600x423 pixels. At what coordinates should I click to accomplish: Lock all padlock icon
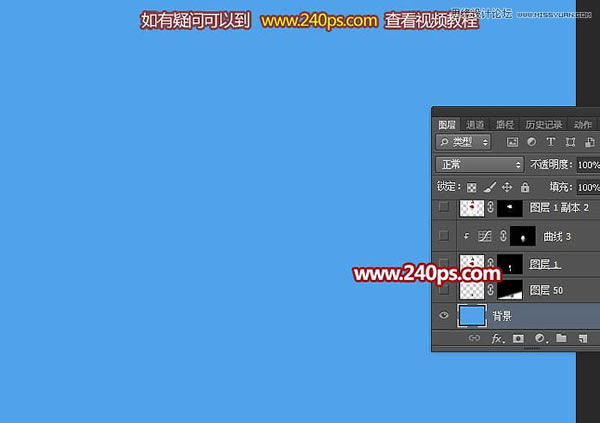tap(525, 187)
